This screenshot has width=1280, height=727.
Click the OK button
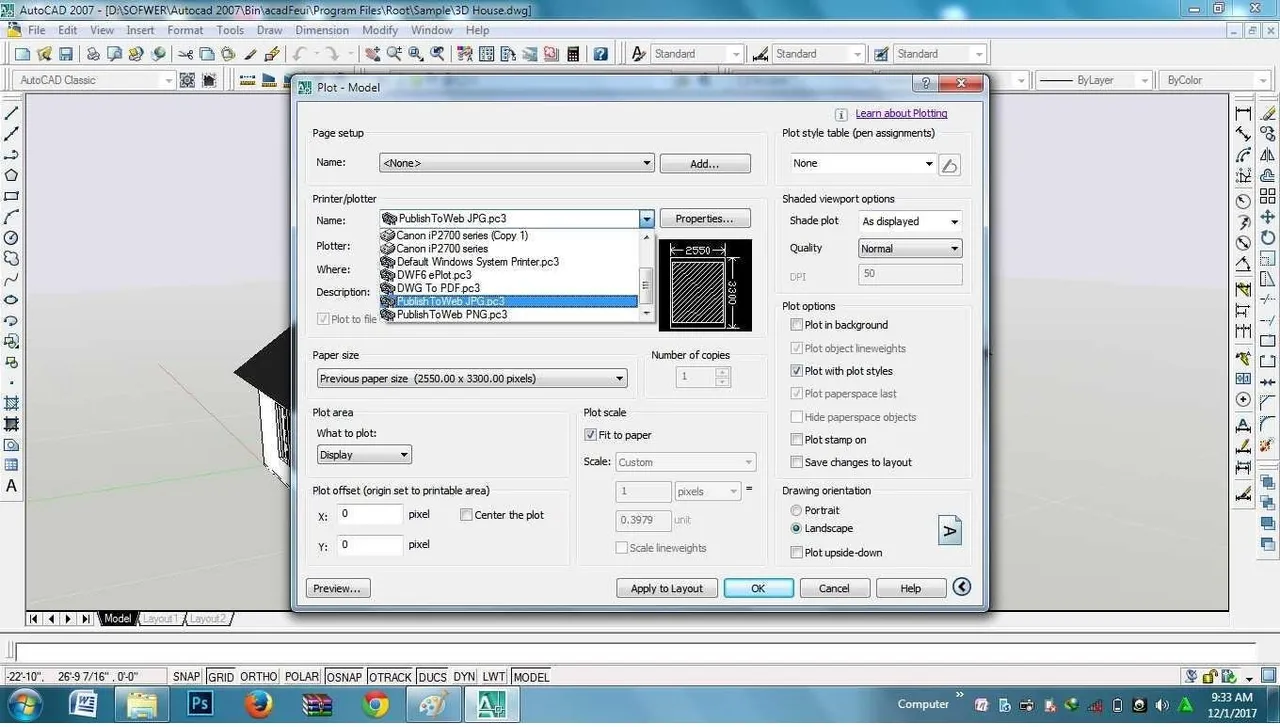pos(758,588)
